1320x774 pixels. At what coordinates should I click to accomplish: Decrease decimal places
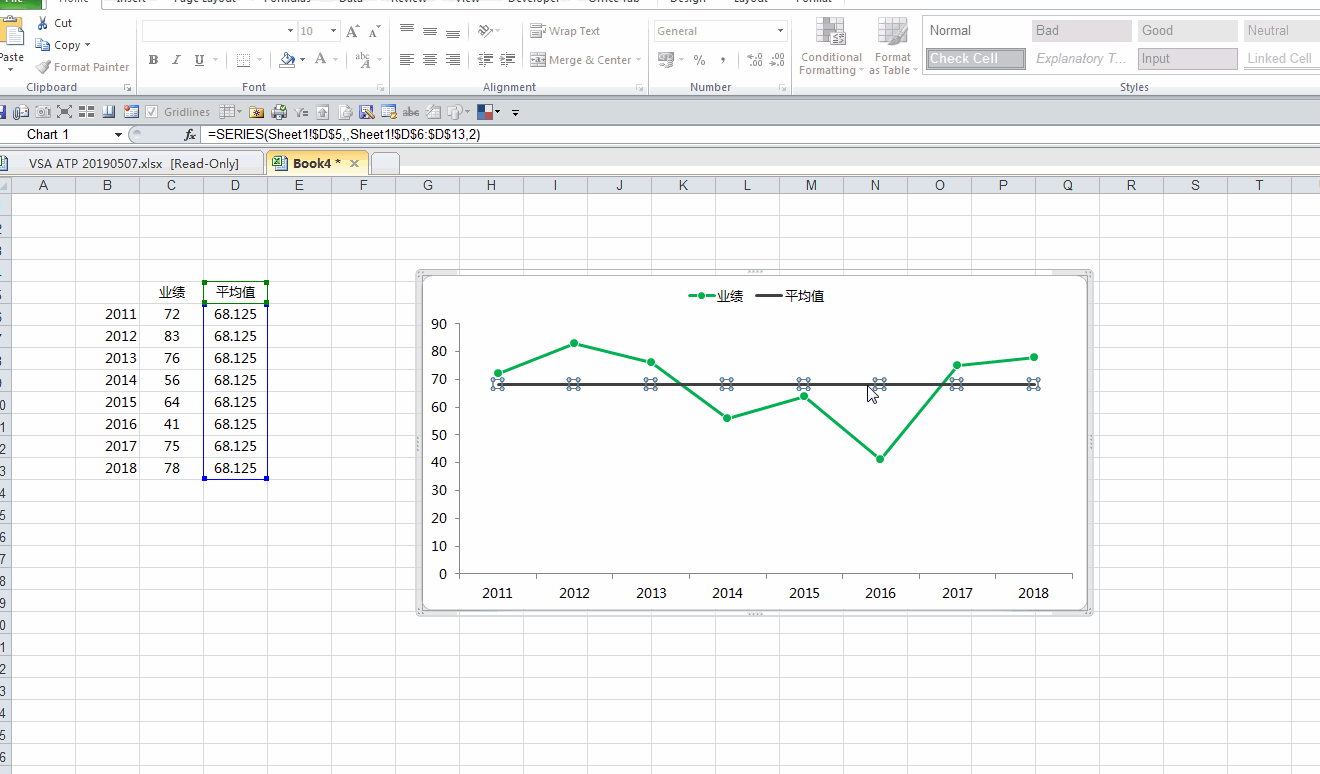[778, 60]
